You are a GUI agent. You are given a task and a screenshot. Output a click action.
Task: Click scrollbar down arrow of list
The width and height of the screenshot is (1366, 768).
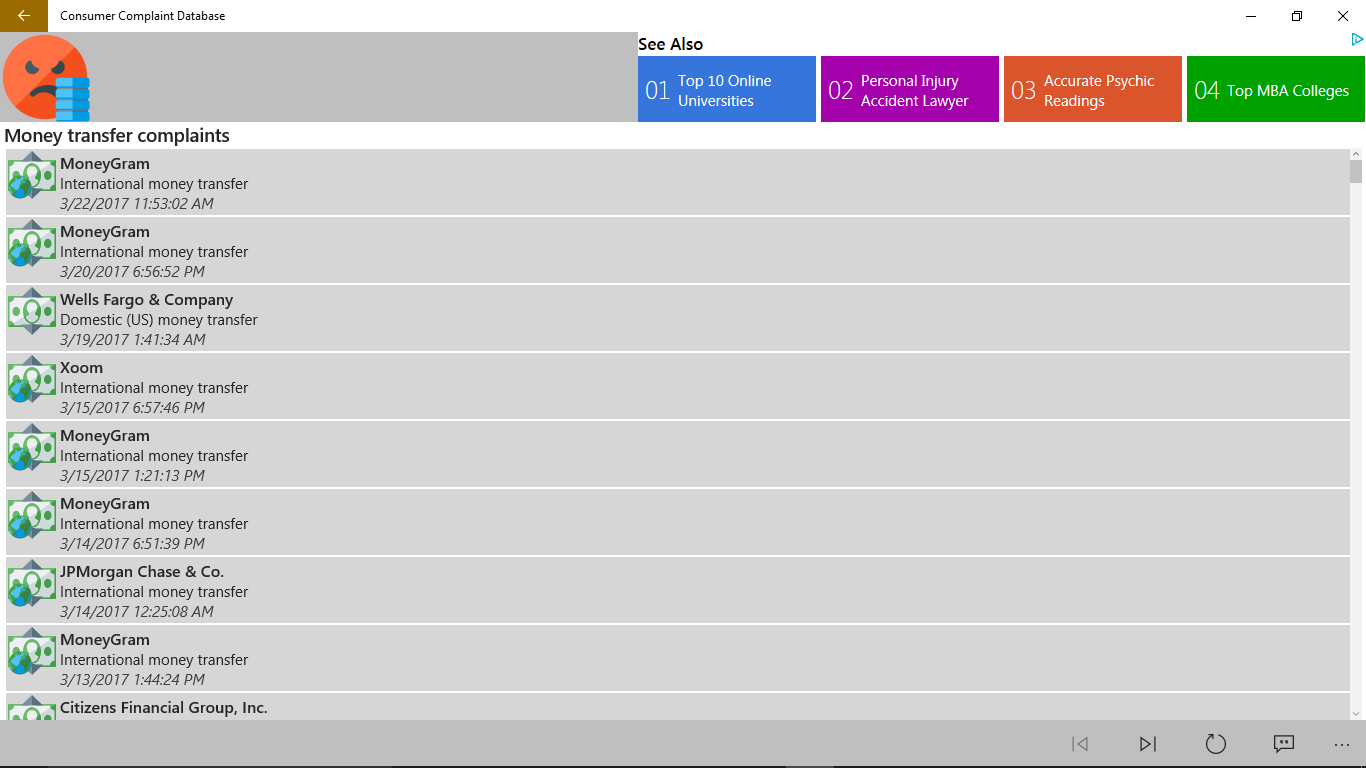(1356, 714)
